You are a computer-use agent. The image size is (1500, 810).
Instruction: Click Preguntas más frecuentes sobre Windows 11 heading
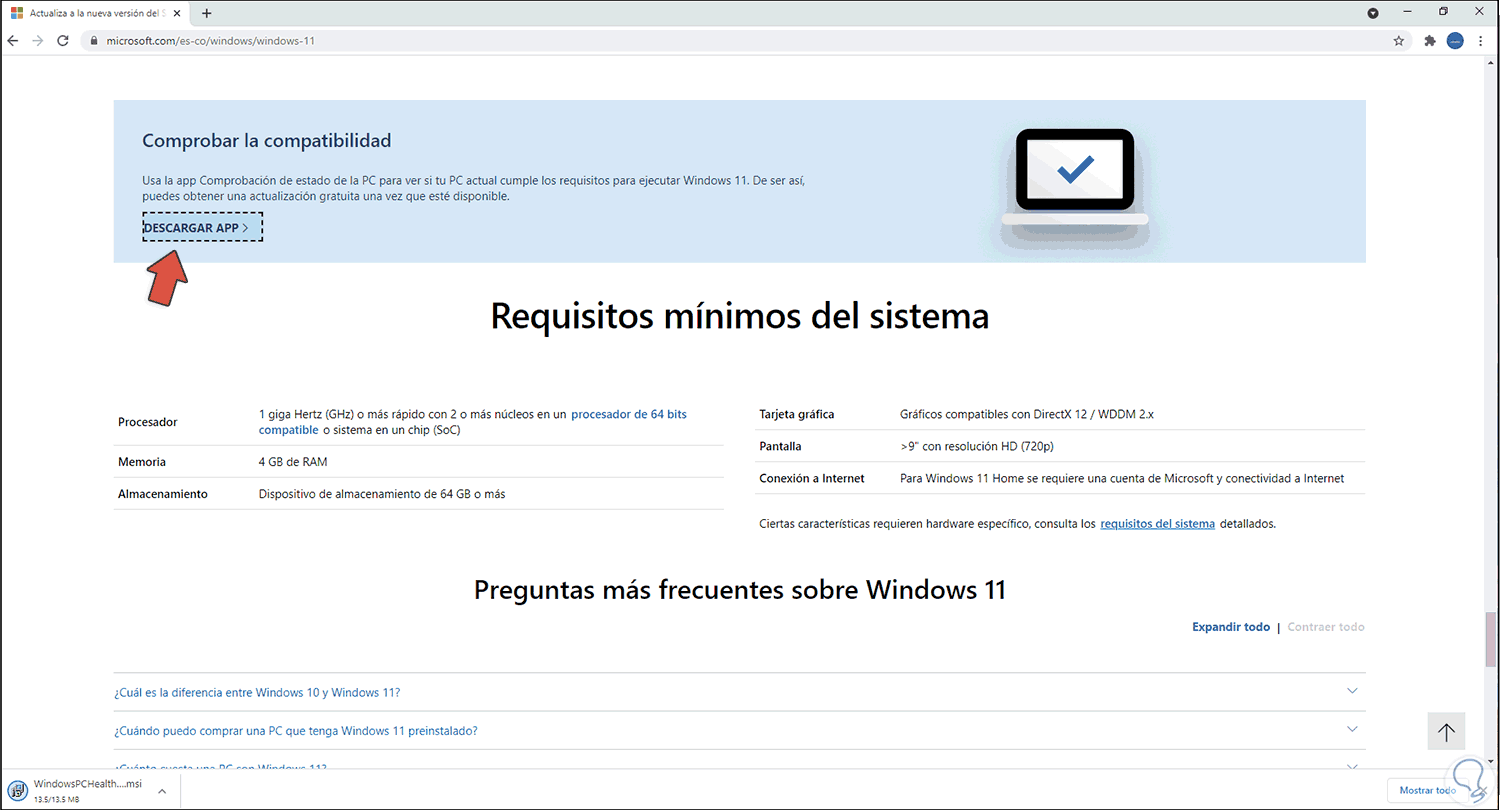click(x=739, y=589)
